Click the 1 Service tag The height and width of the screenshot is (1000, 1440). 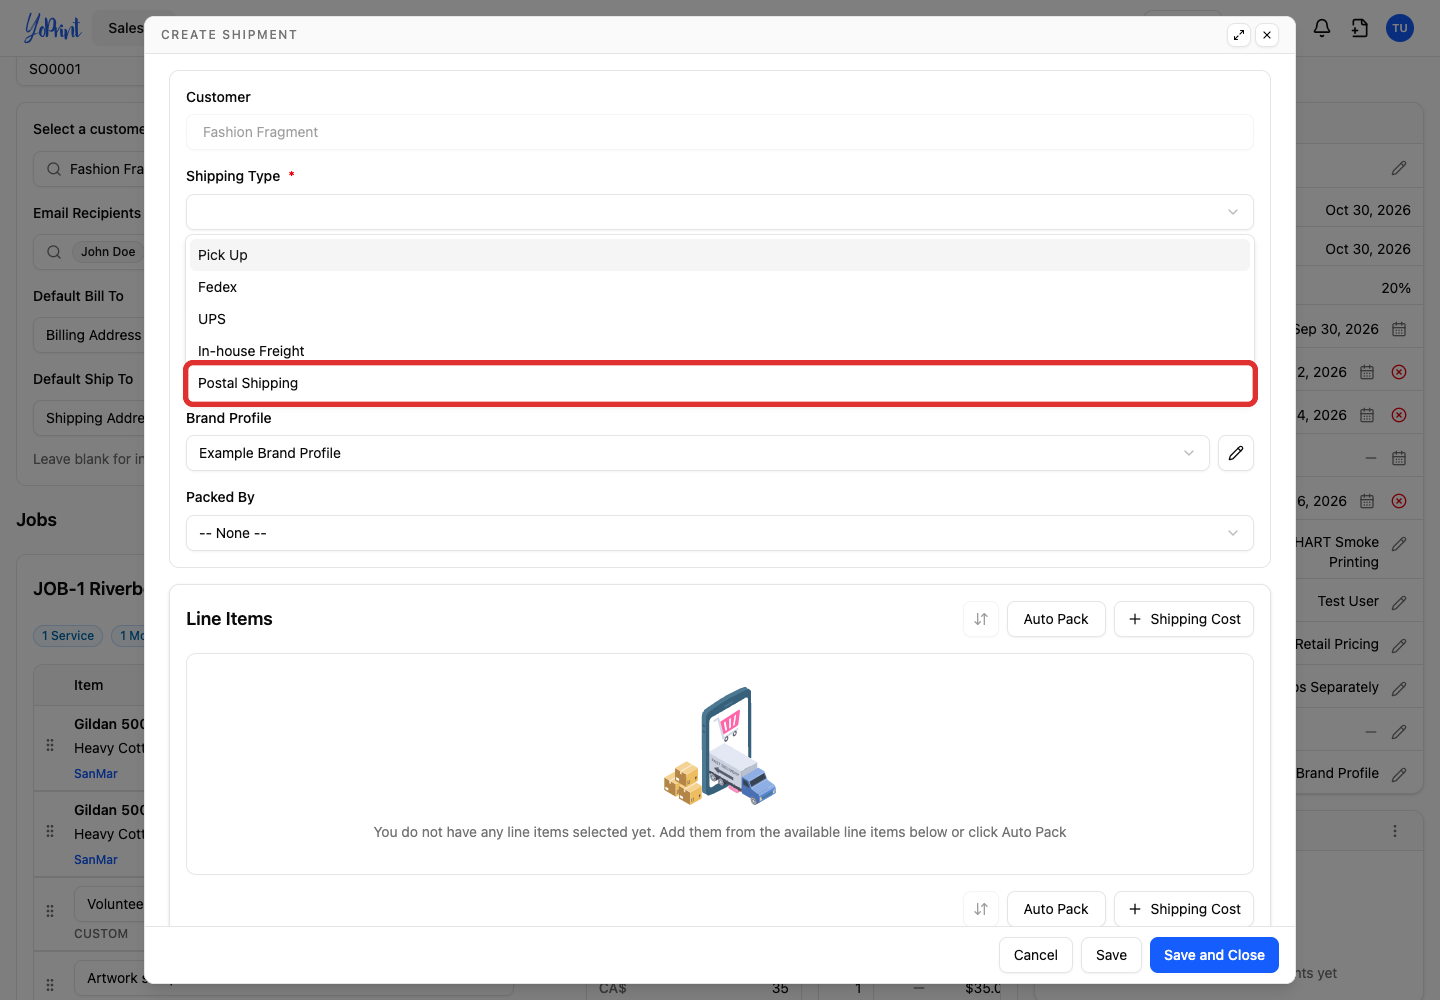click(x=68, y=636)
